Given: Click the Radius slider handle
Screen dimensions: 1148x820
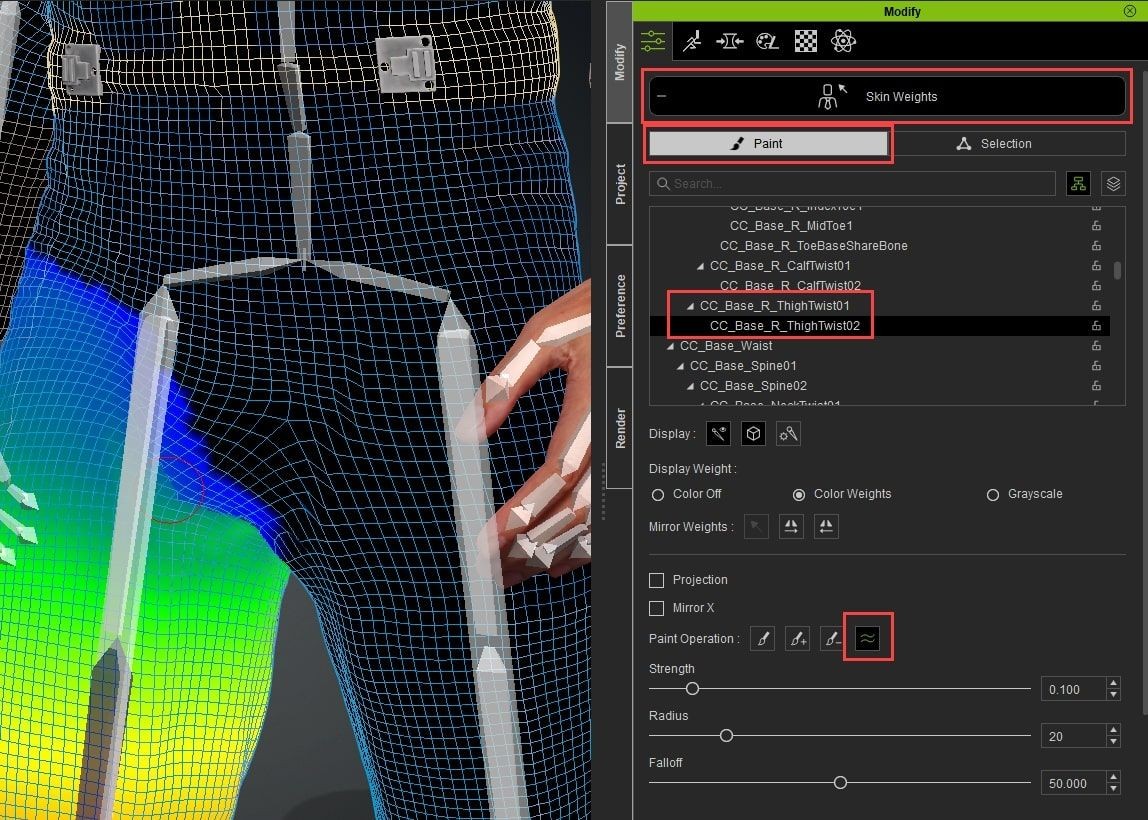Looking at the screenshot, I should click(x=726, y=736).
